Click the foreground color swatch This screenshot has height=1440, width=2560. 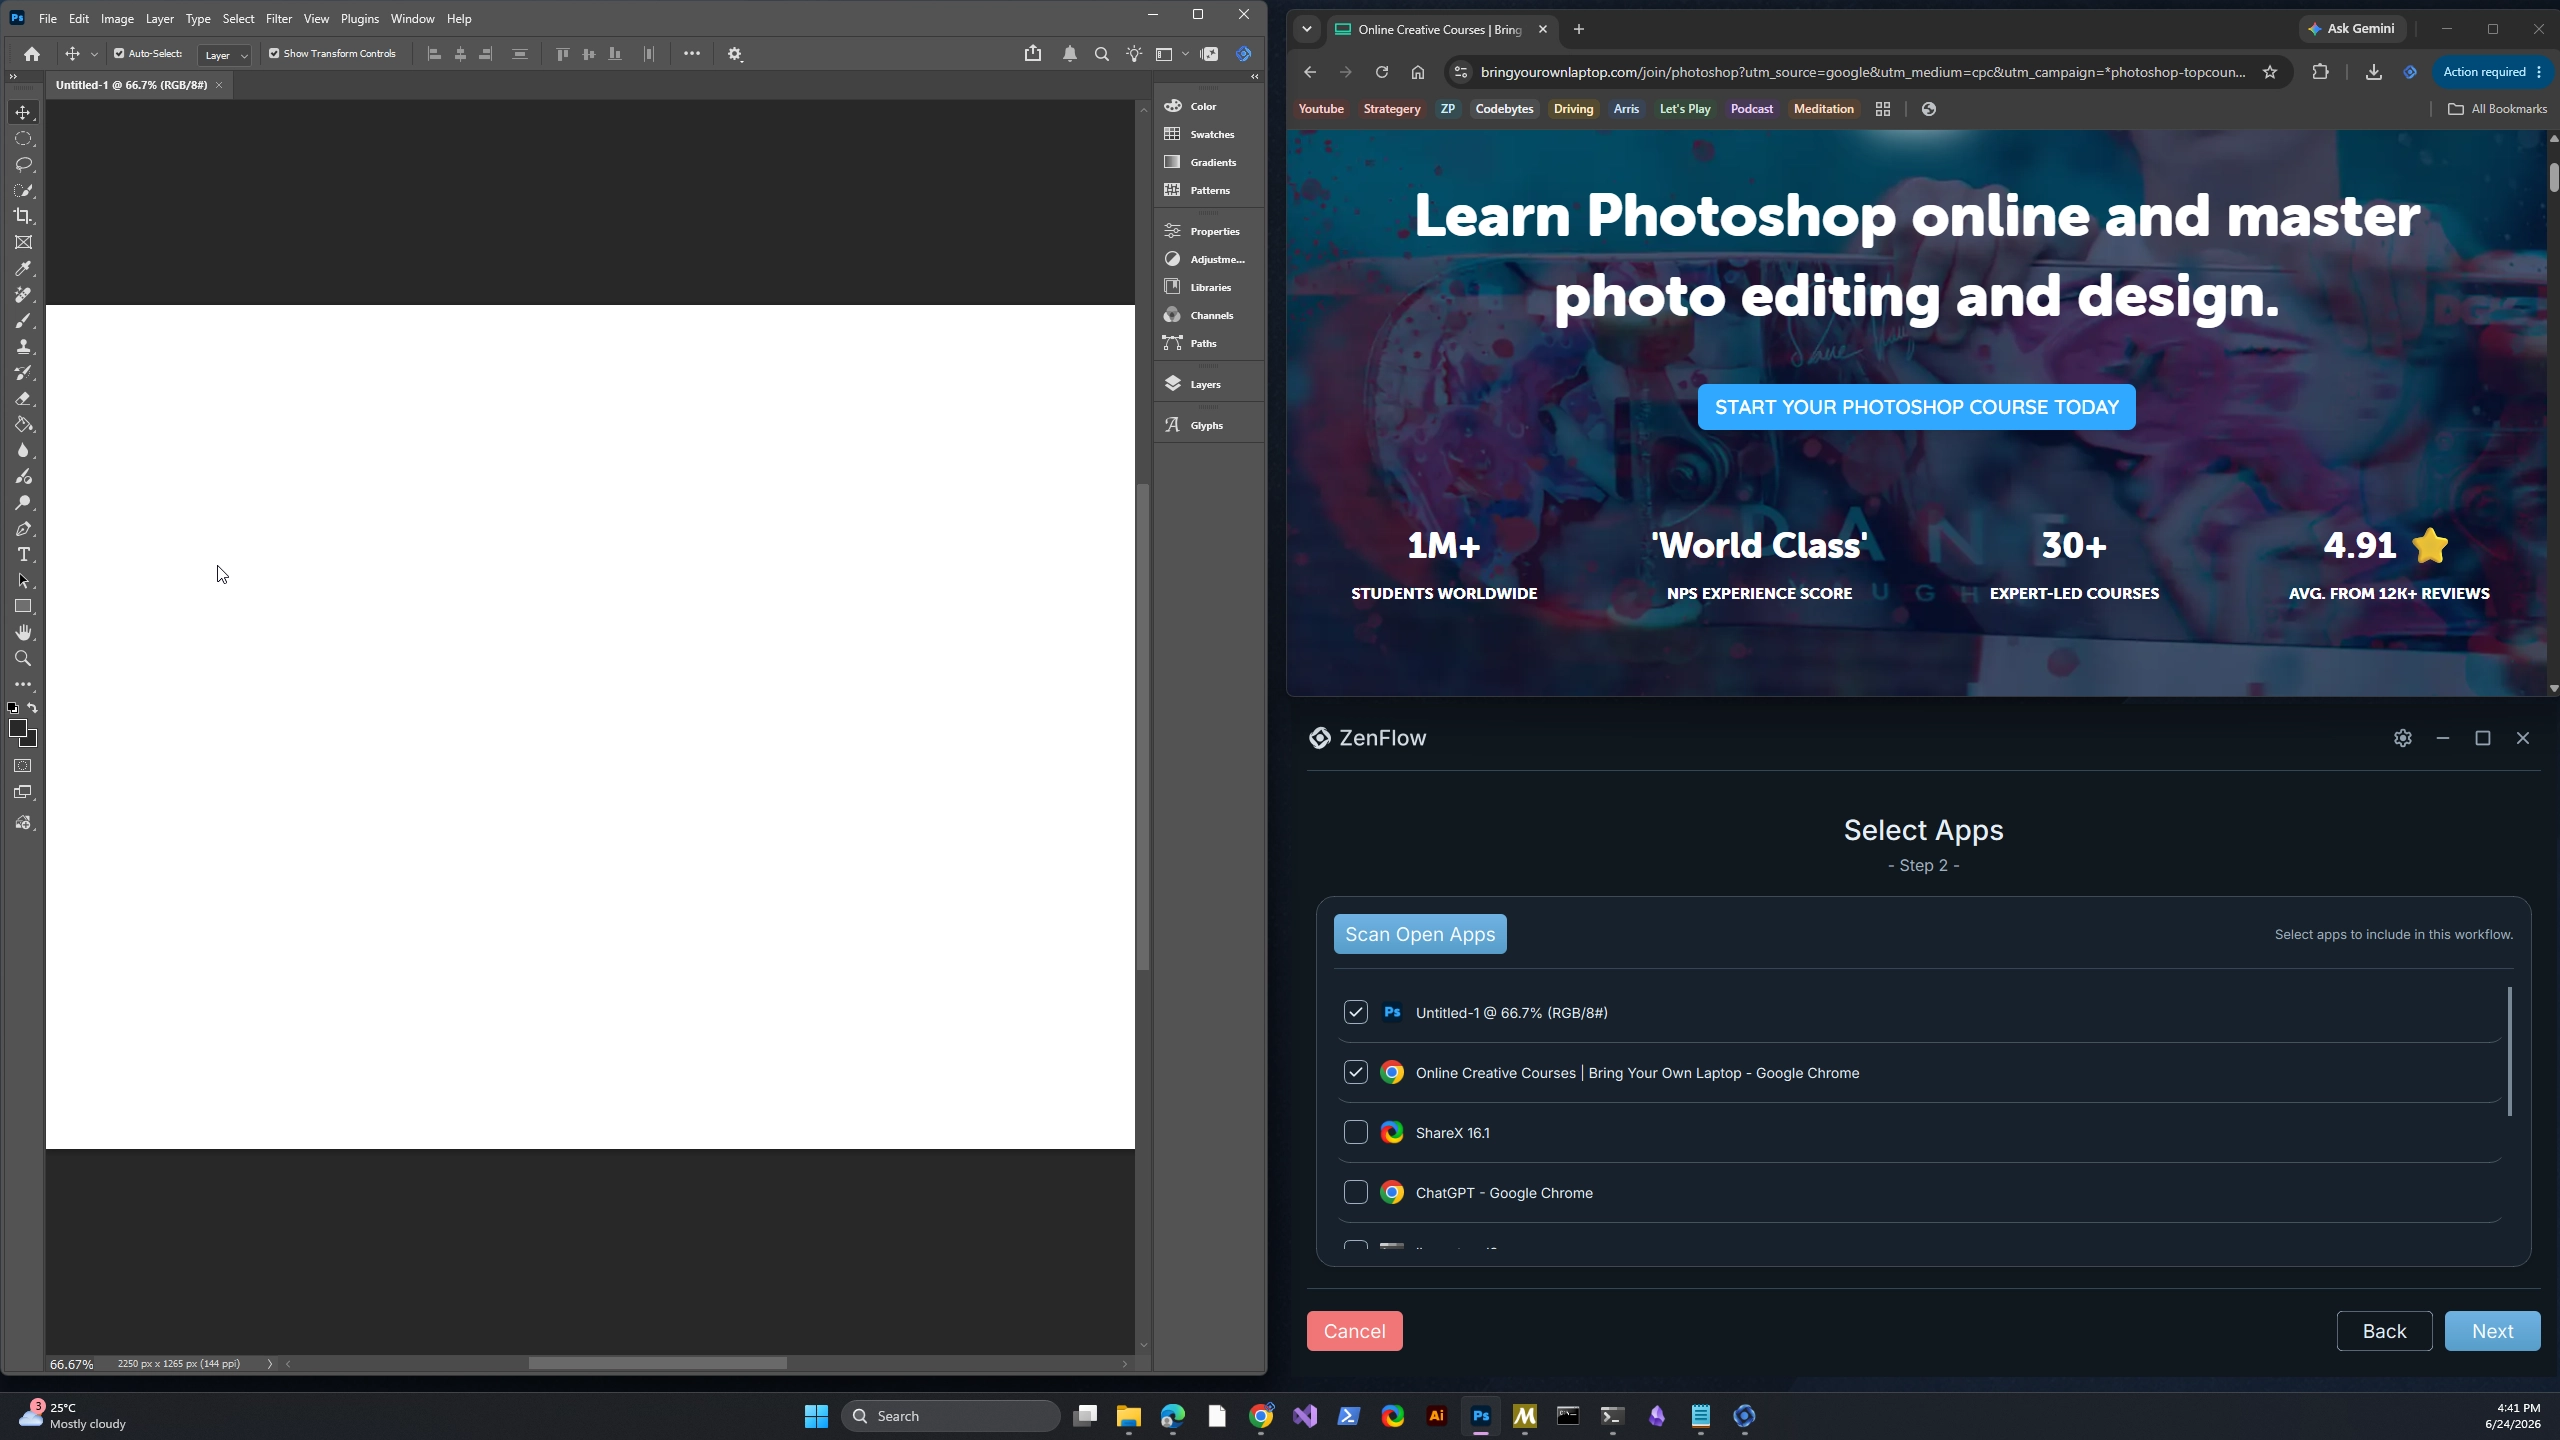[17, 729]
